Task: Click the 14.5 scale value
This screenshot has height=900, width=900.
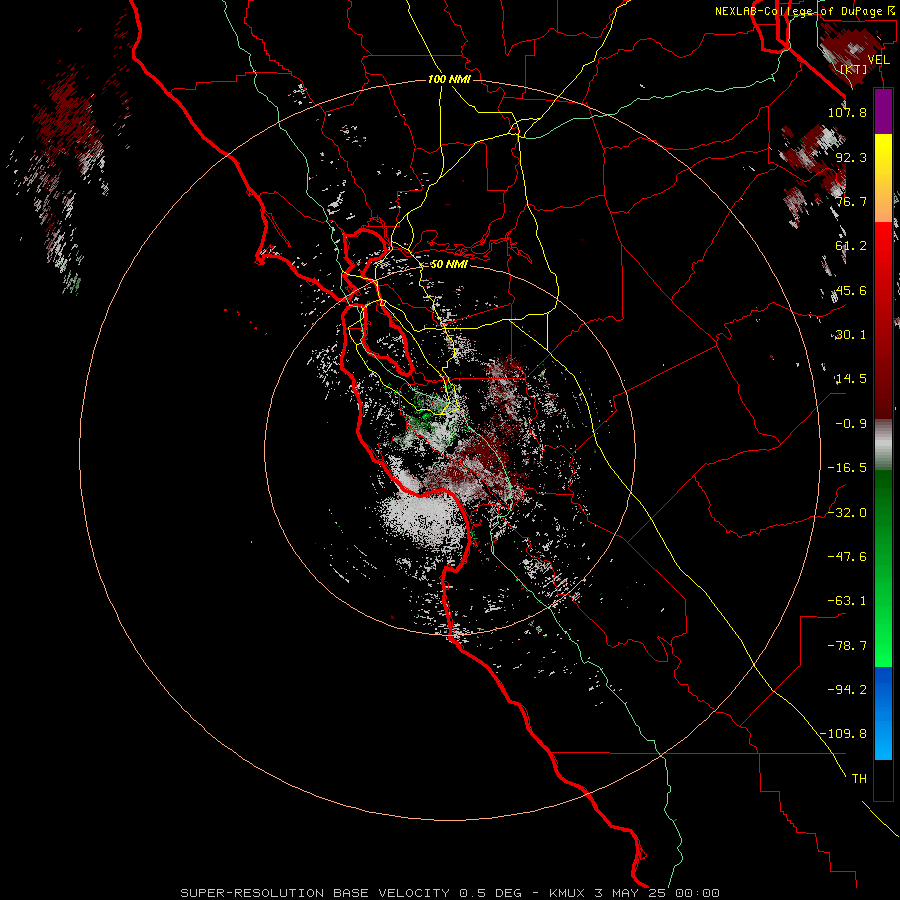Action: pos(851,379)
